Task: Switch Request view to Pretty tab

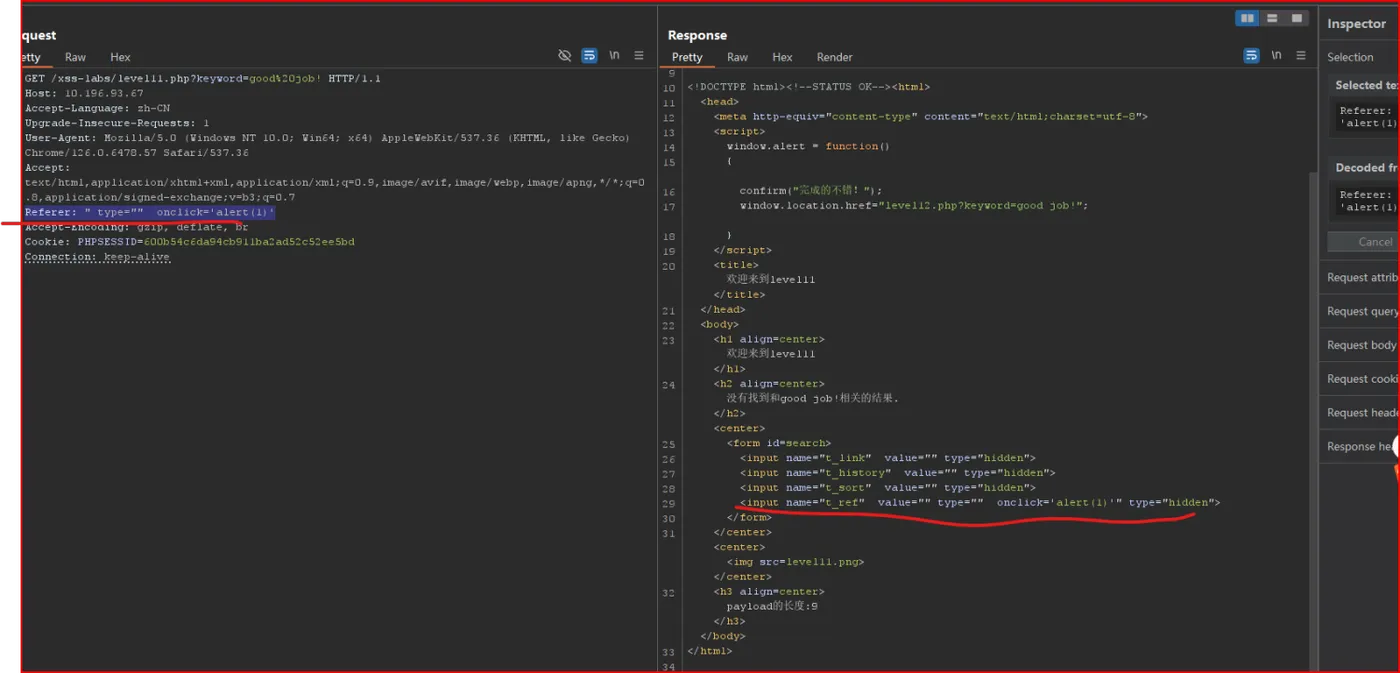Action: [x=31, y=58]
